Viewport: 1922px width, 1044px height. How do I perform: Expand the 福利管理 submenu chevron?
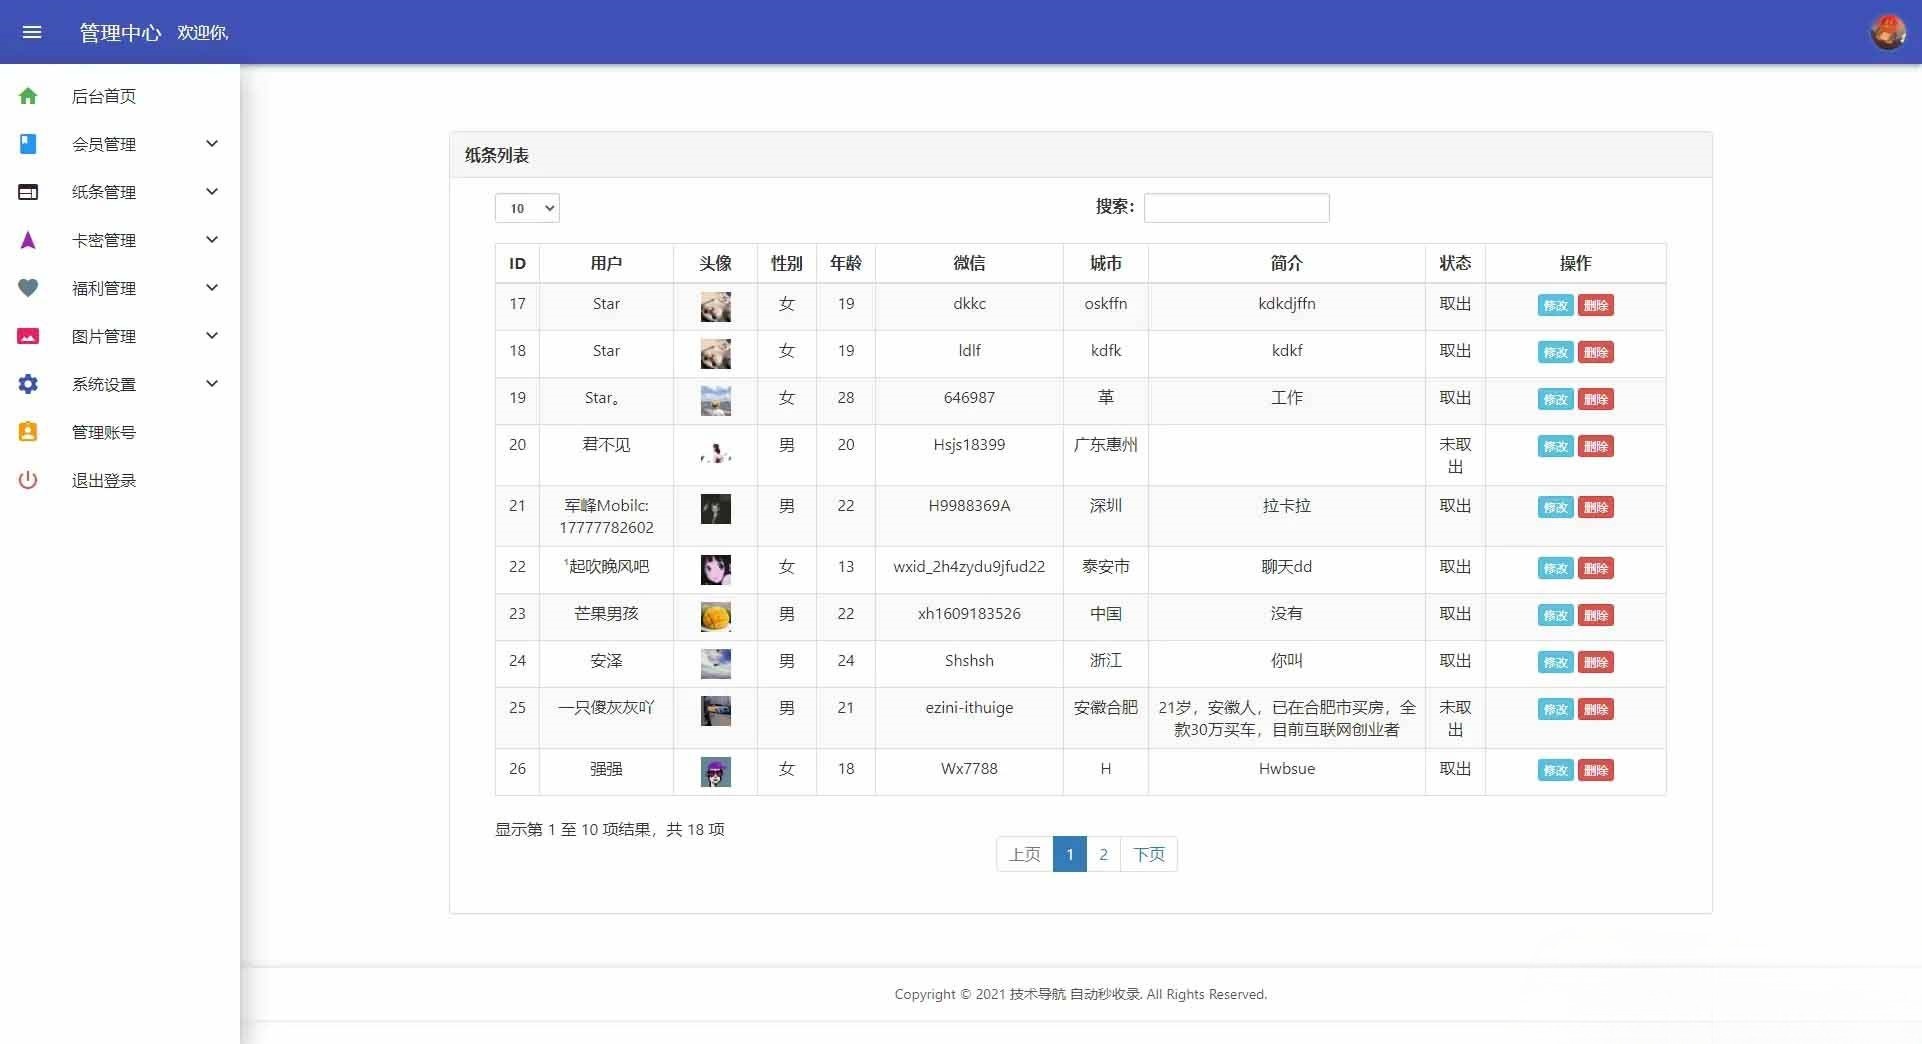[211, 287]
